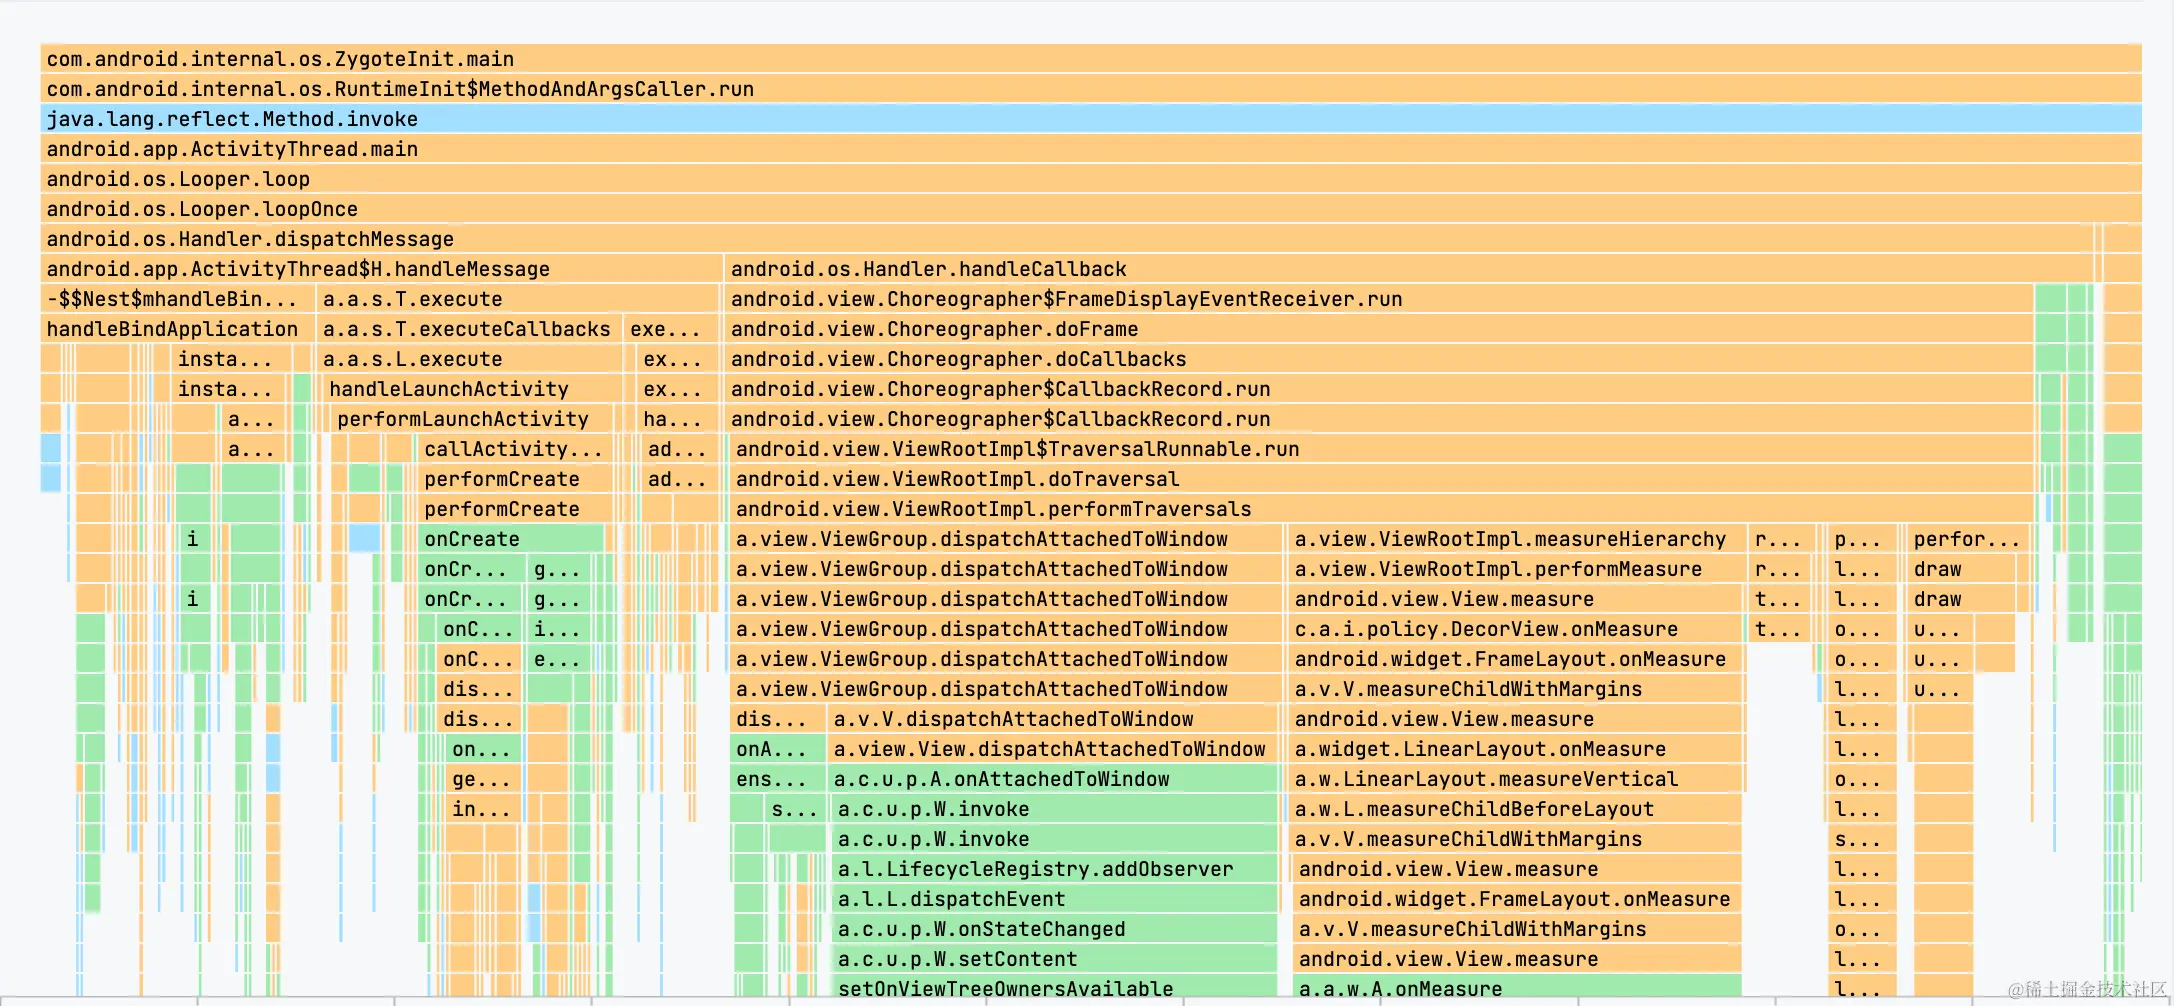Click the a.v.V.dispatchAttachedToWindow frame
2174x1006 pixels.
tap(1052, 719)
